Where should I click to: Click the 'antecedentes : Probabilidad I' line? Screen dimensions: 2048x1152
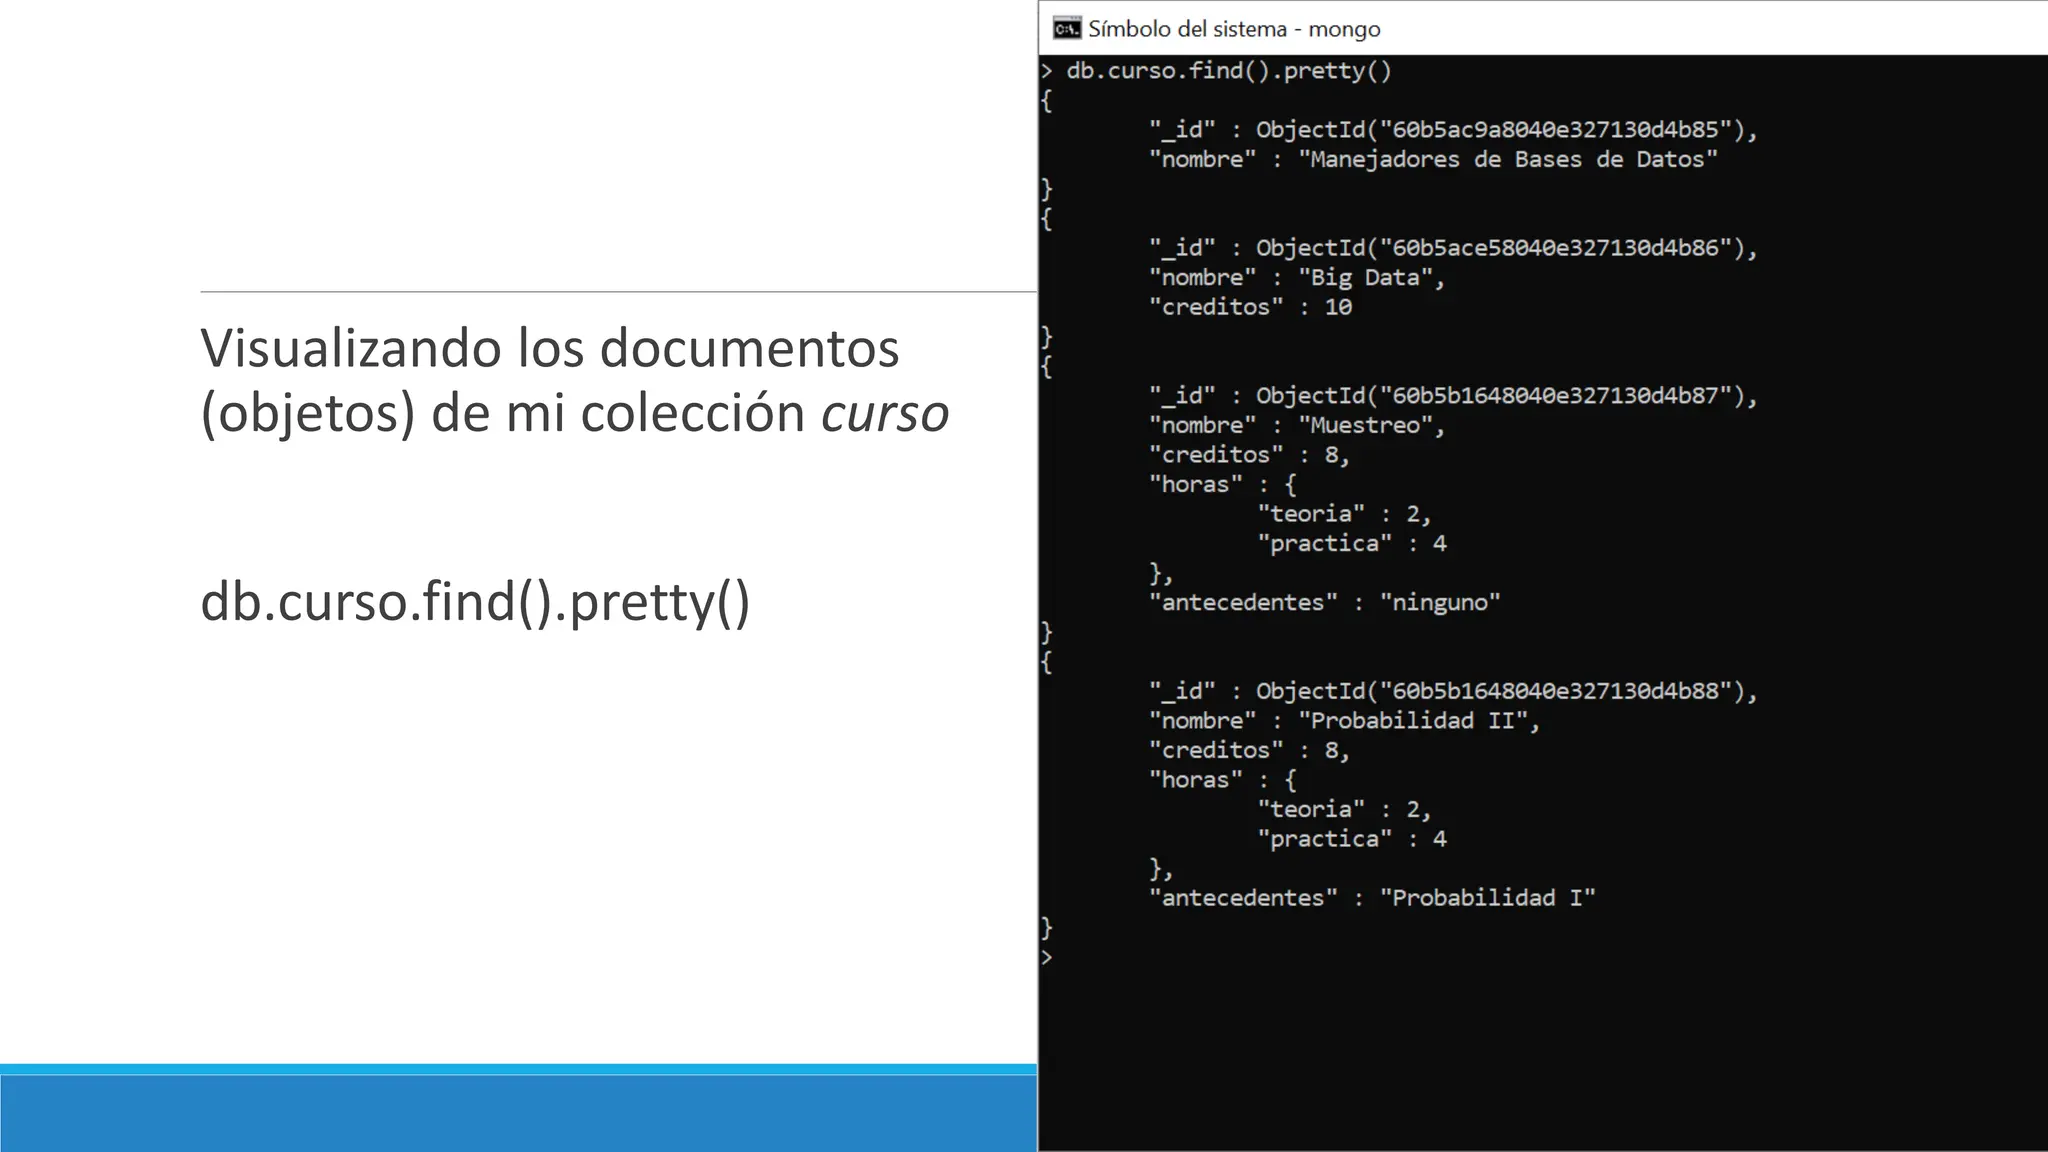point(1372,898)
